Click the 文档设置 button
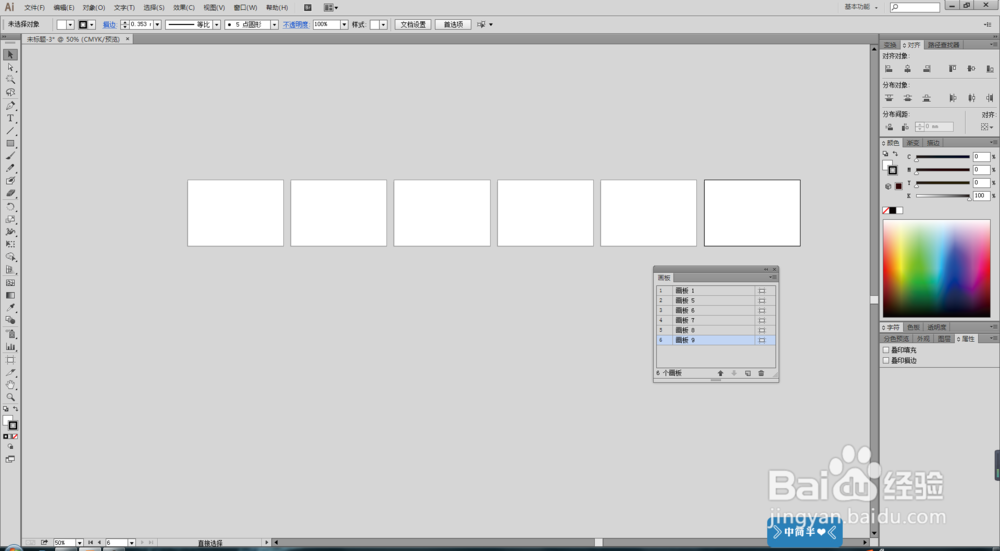1000x551 pixels. (x=413, y=25)
